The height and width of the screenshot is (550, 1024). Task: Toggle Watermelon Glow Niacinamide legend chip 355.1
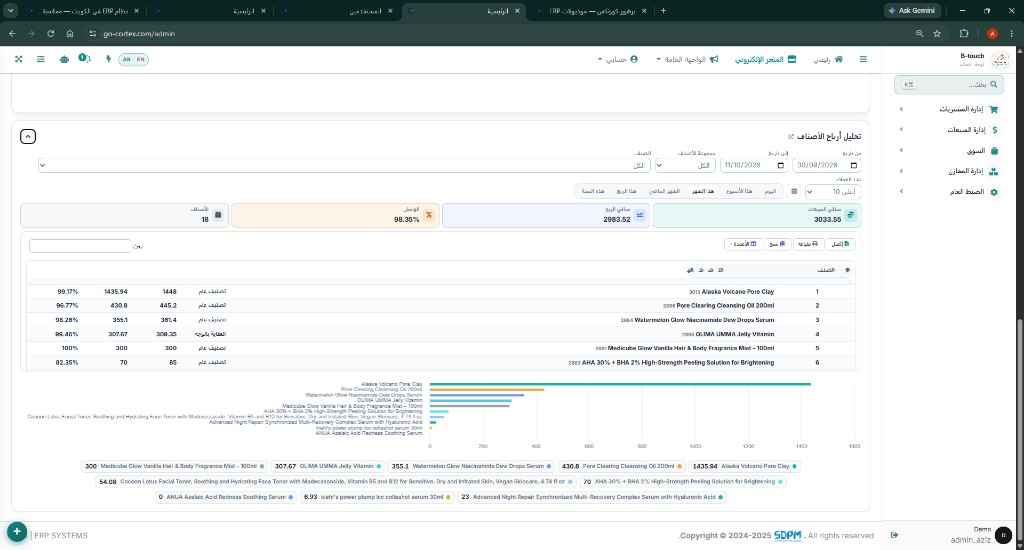pyautogui.click(x=471, y=466)
